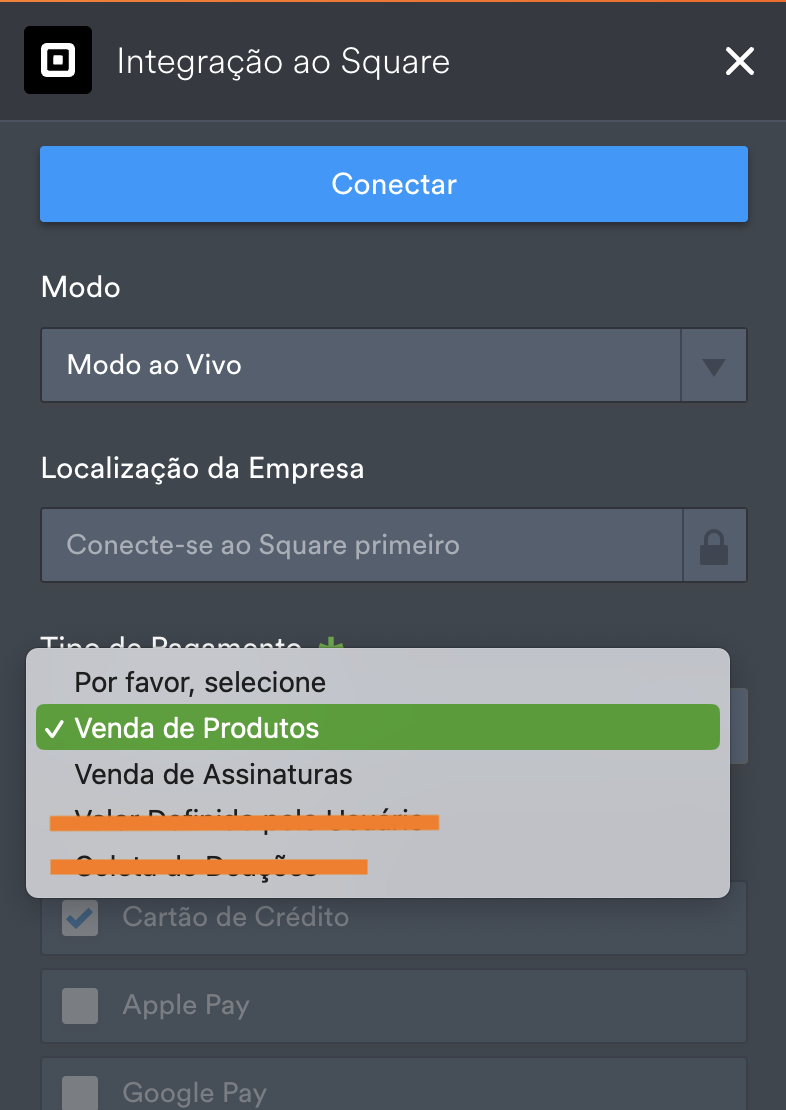Tick the Google Pay checkbox
This screenshot has height=1110, width=786.
[x=80, y=1093]
